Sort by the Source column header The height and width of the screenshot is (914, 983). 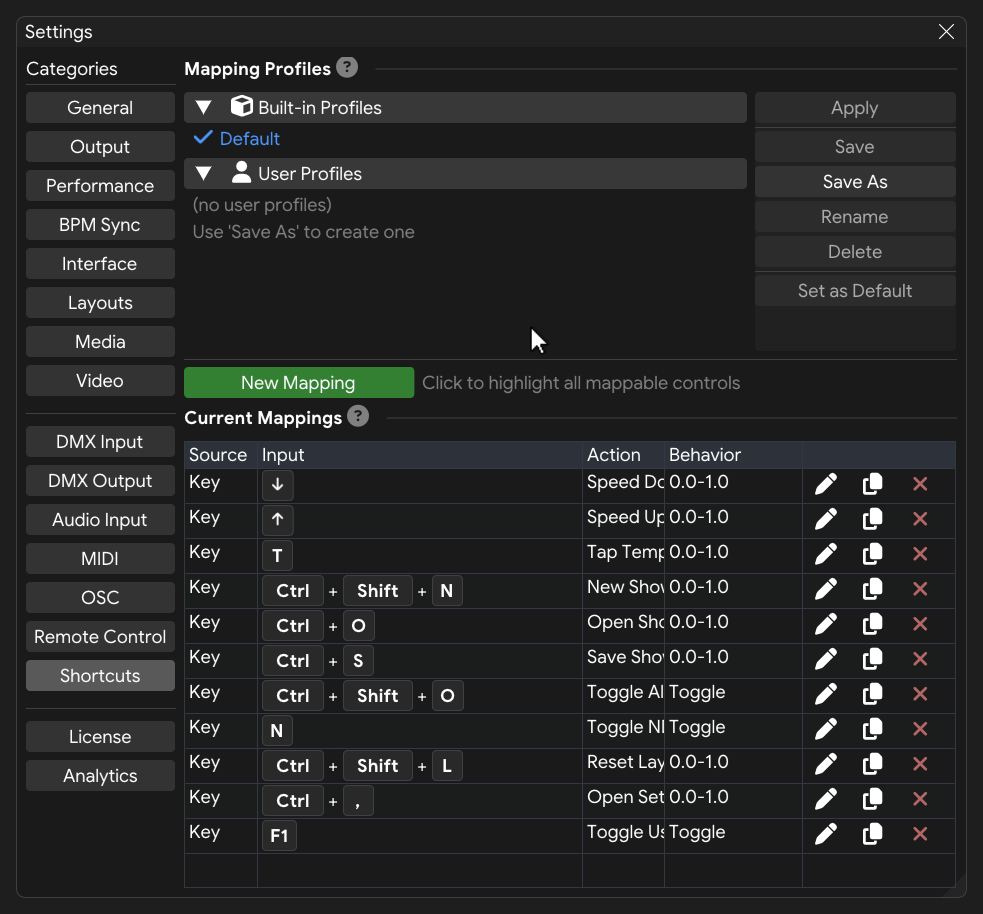coord(221,455)
